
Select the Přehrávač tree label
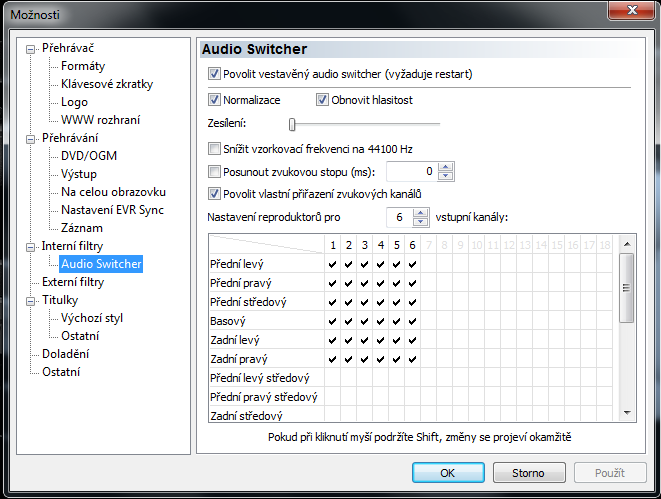click(x=68, y=48)
